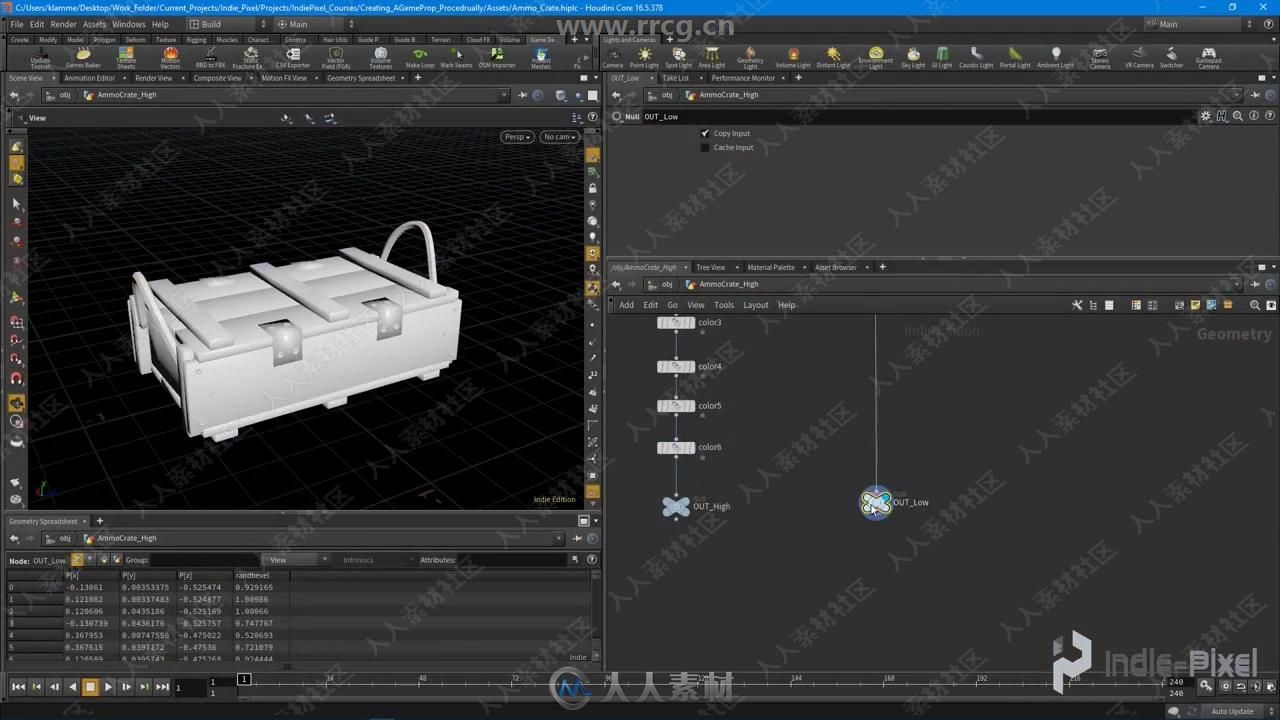Add a VR Camera

pyautogui.click(x=1139, y=58)
